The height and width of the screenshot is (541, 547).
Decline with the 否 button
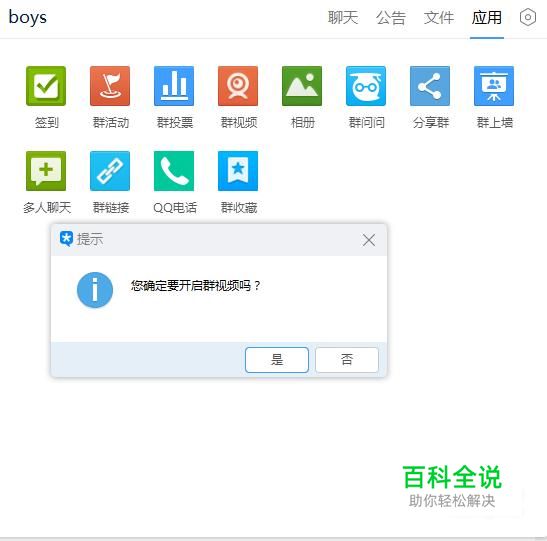[347, 360]
